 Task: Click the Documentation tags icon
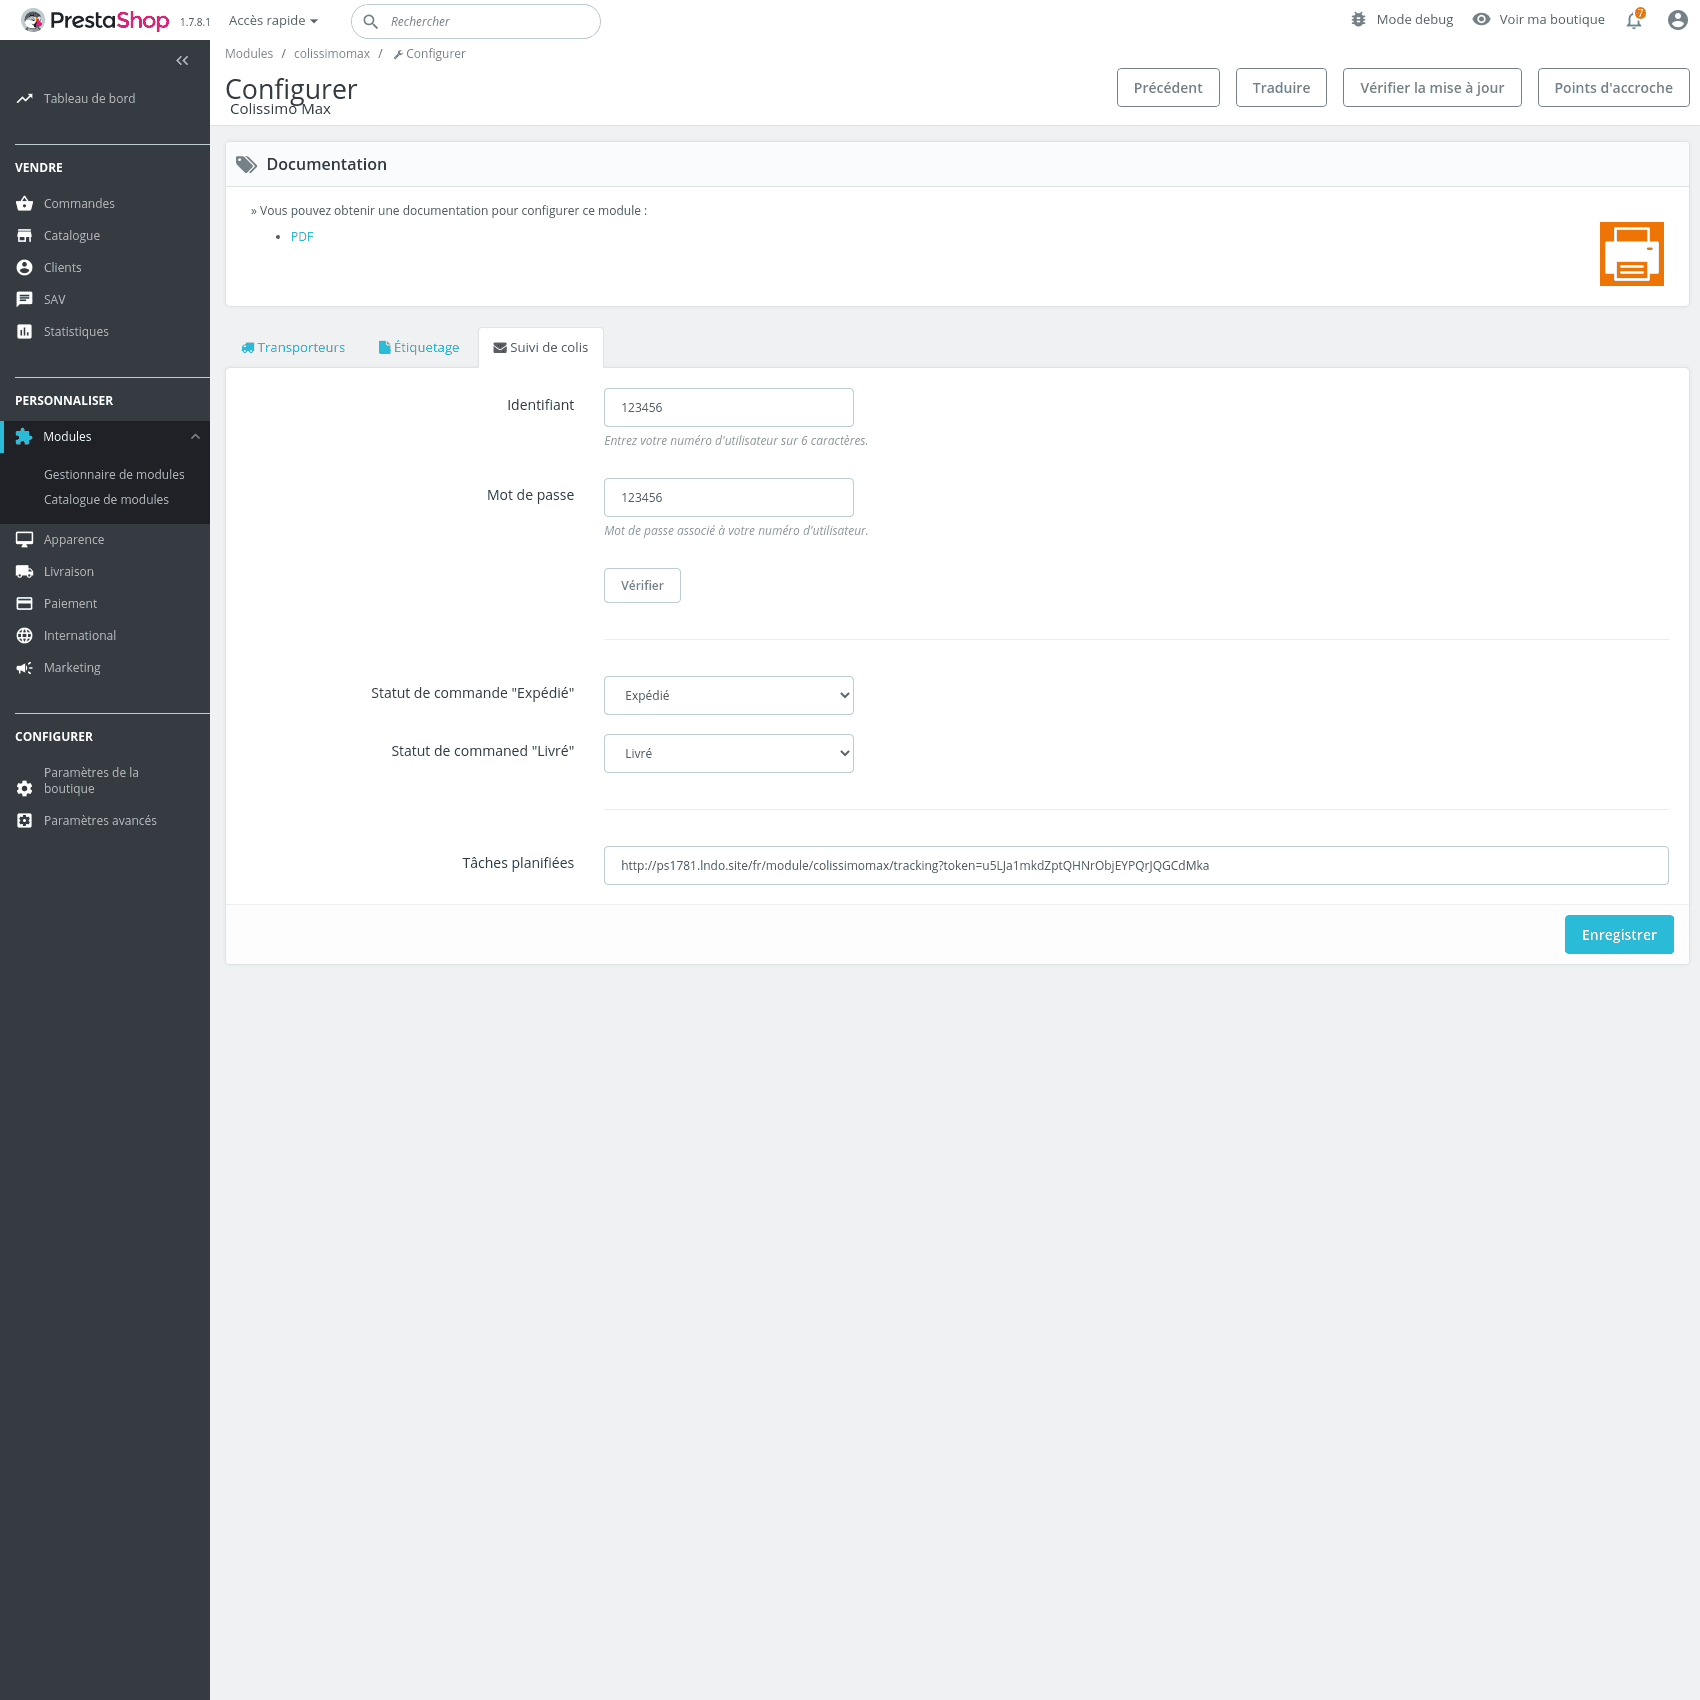(x=246, y=165)
